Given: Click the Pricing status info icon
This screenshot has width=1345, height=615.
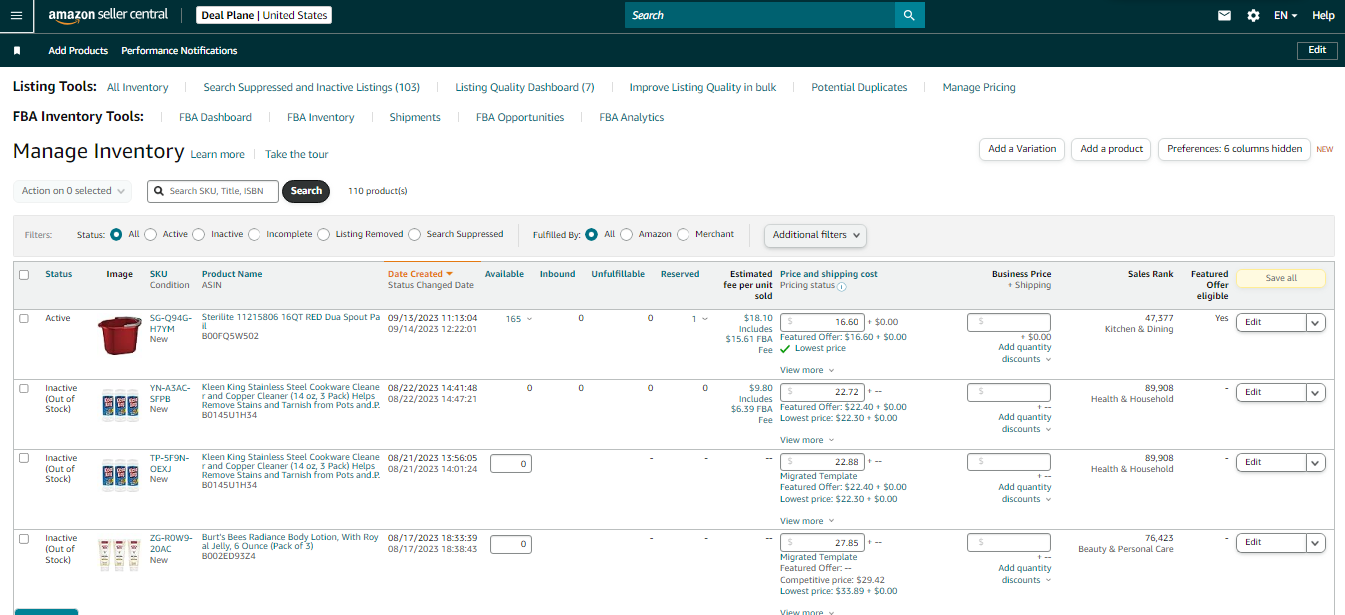Looking at the screenshot, I should [841, 286].
